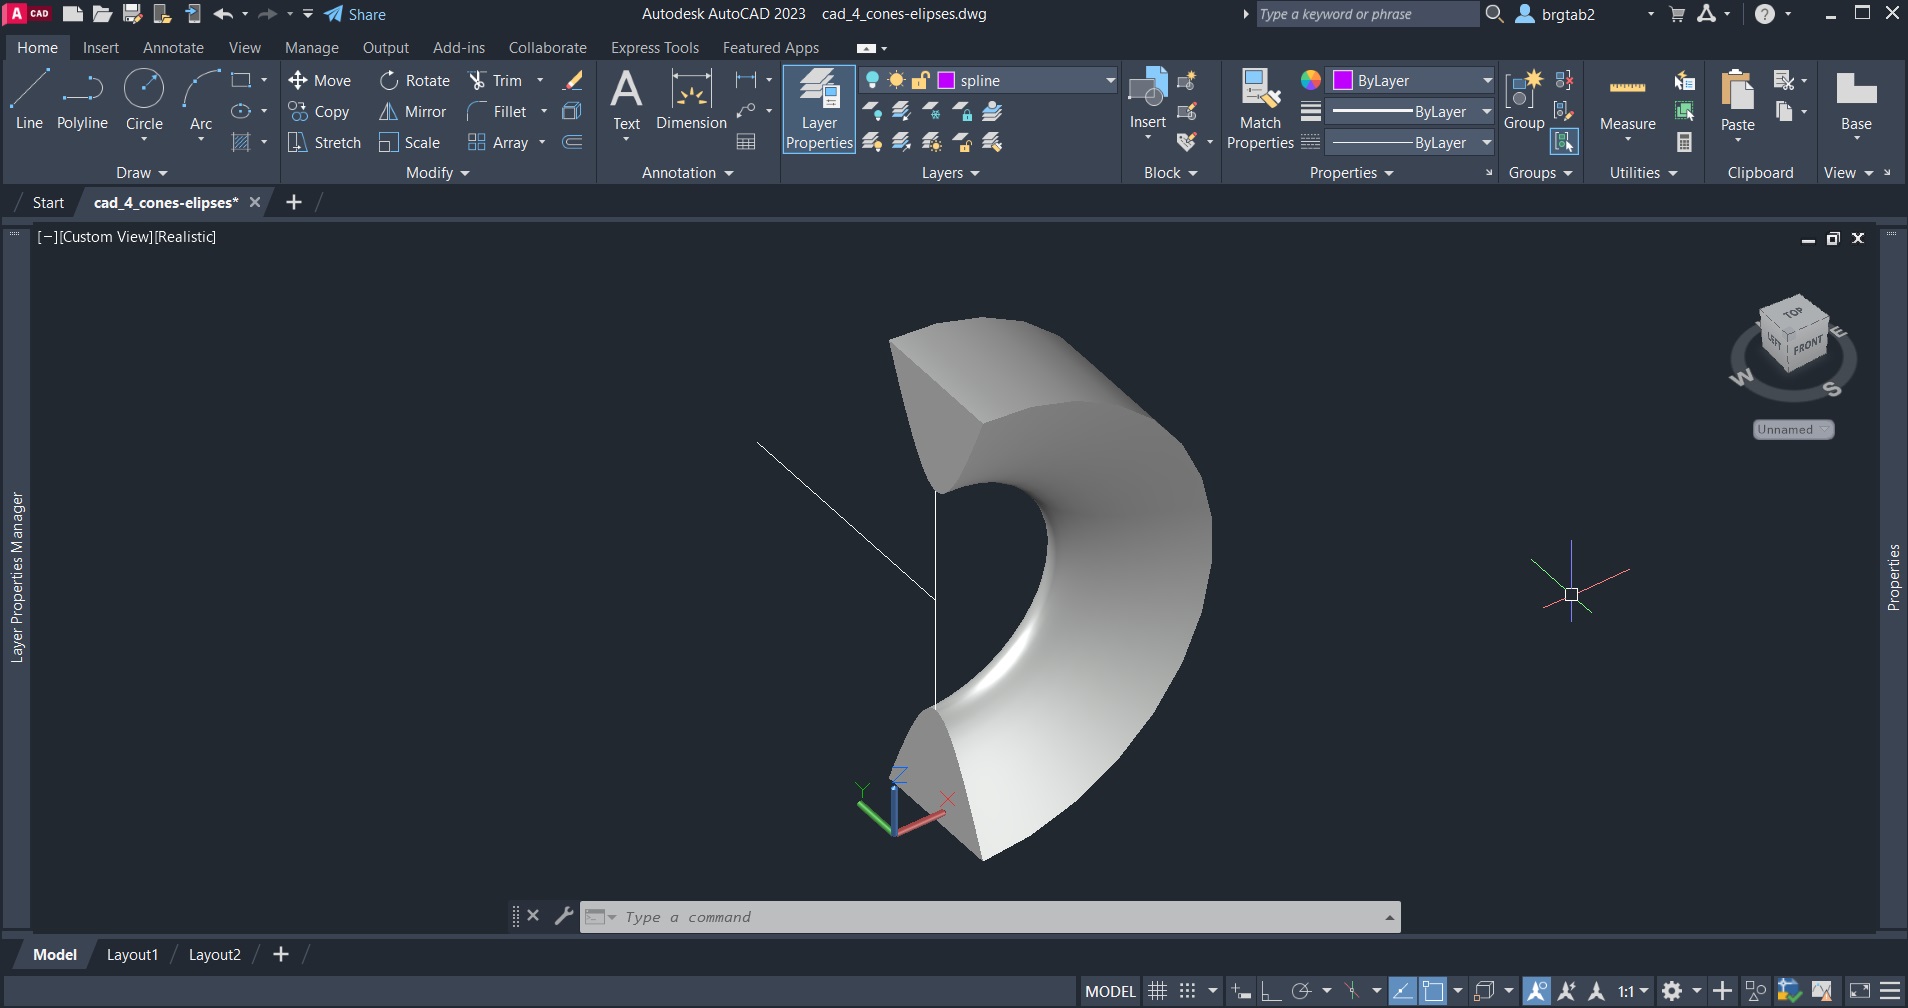This screenshot has width=1908, height=1008.
Task: Toggle 2D object snap button
Action: [1433, 991]
